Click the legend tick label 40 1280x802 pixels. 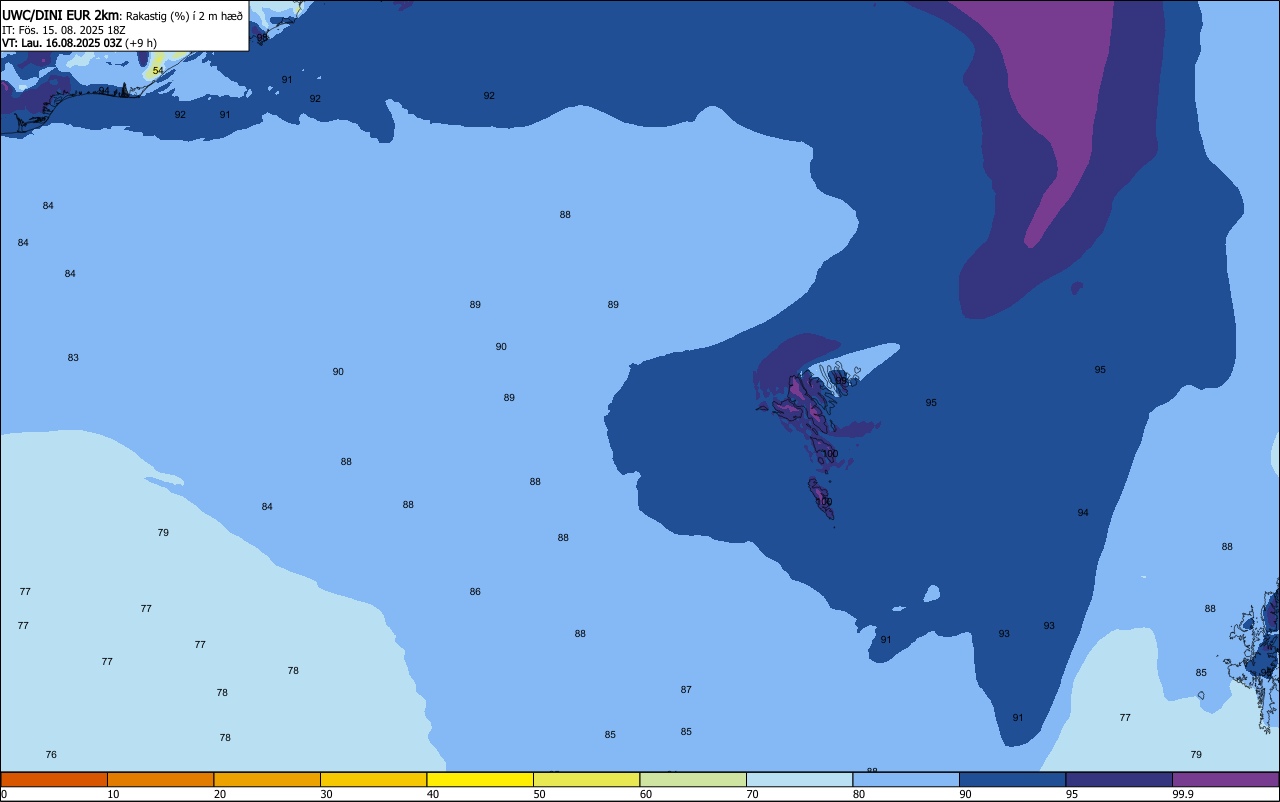click(x=433, y=794)
